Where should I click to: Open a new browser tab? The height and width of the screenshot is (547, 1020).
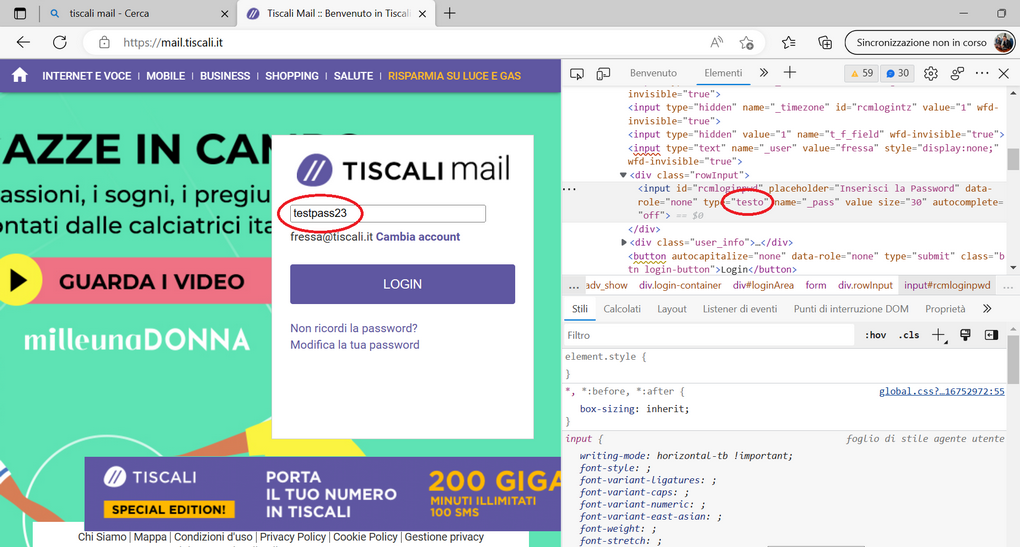[450, 13]
